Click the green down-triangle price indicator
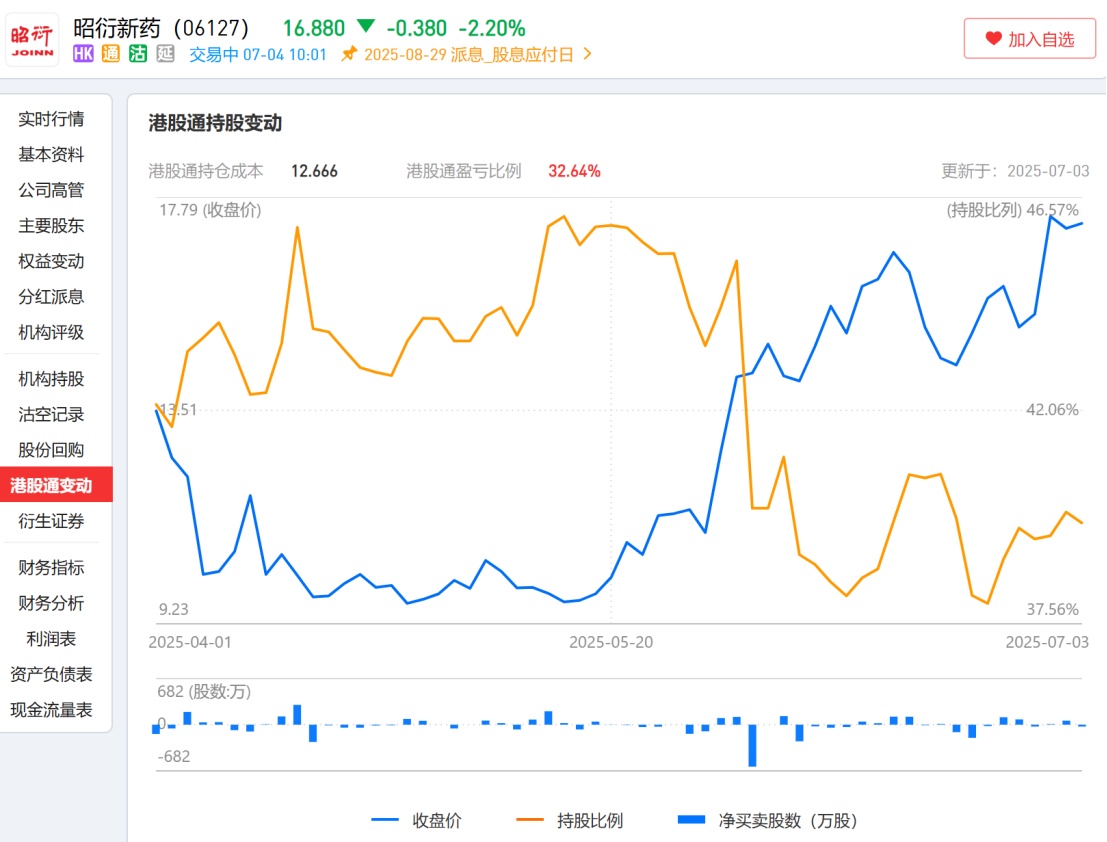 pyautogui.click(x=366, y=27)
